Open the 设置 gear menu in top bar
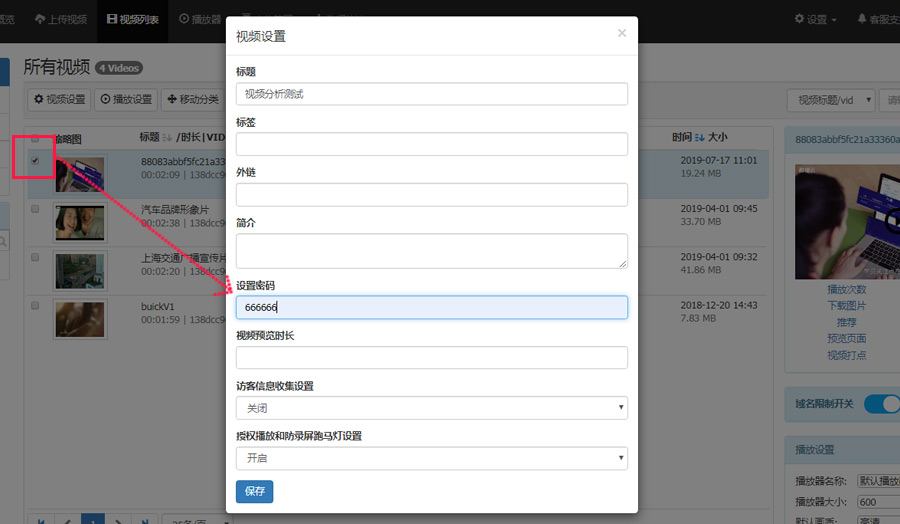Image resolution: width=900 pixels, height=524 pixels. tap(815, 19)
